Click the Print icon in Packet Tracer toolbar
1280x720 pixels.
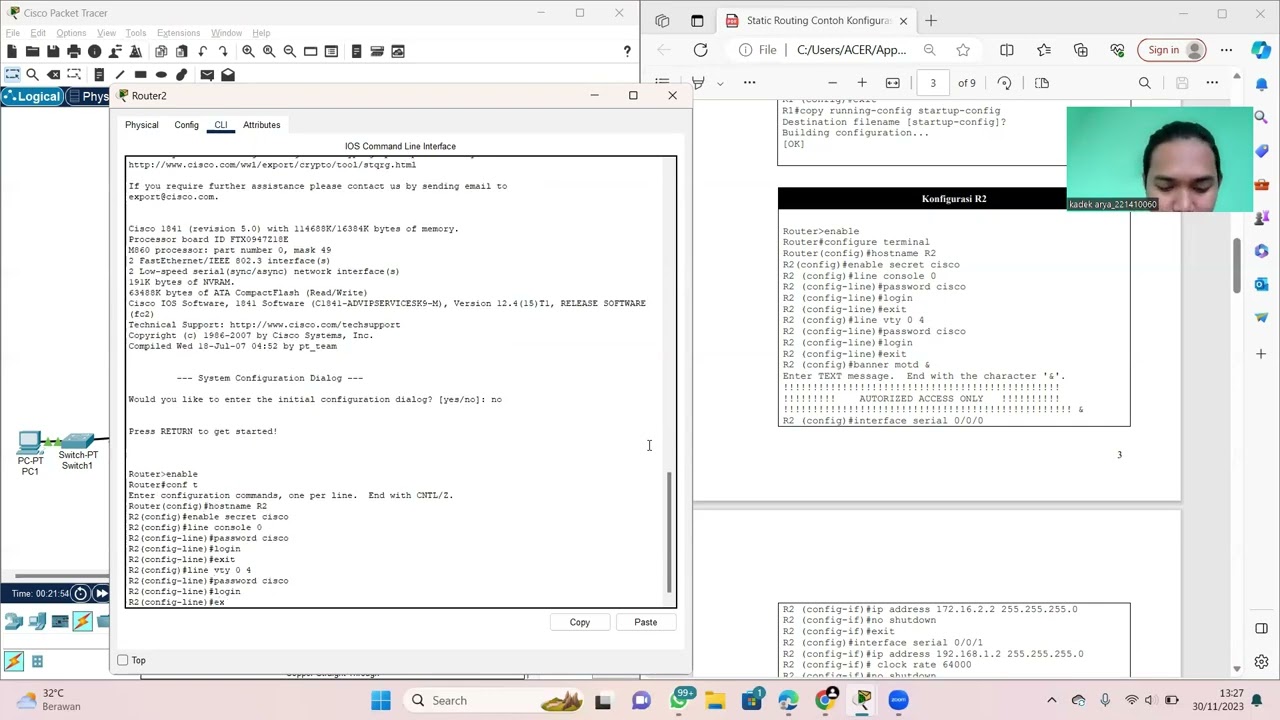point(74,51)
